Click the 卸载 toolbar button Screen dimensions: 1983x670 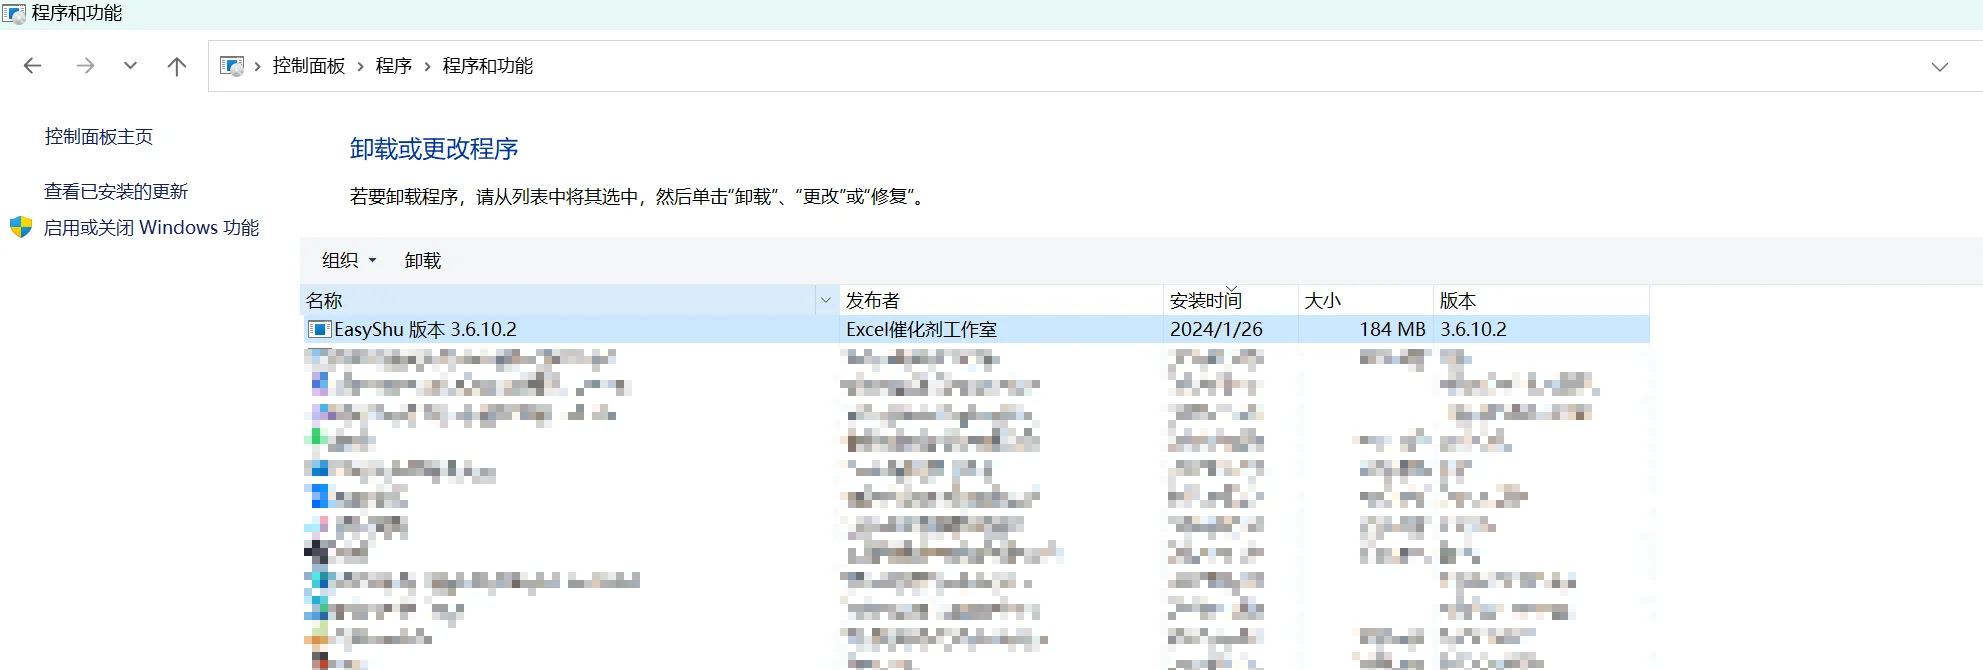[423, 260]
